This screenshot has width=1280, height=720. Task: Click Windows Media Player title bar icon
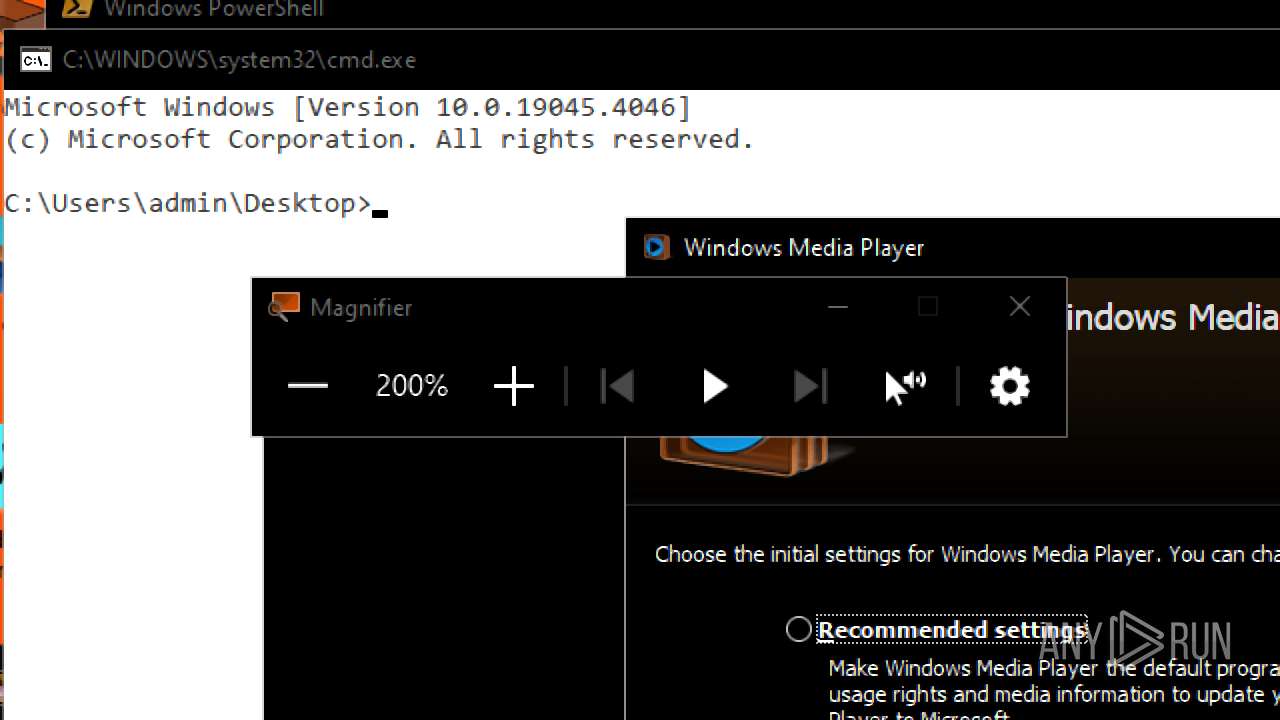point(656,247)
